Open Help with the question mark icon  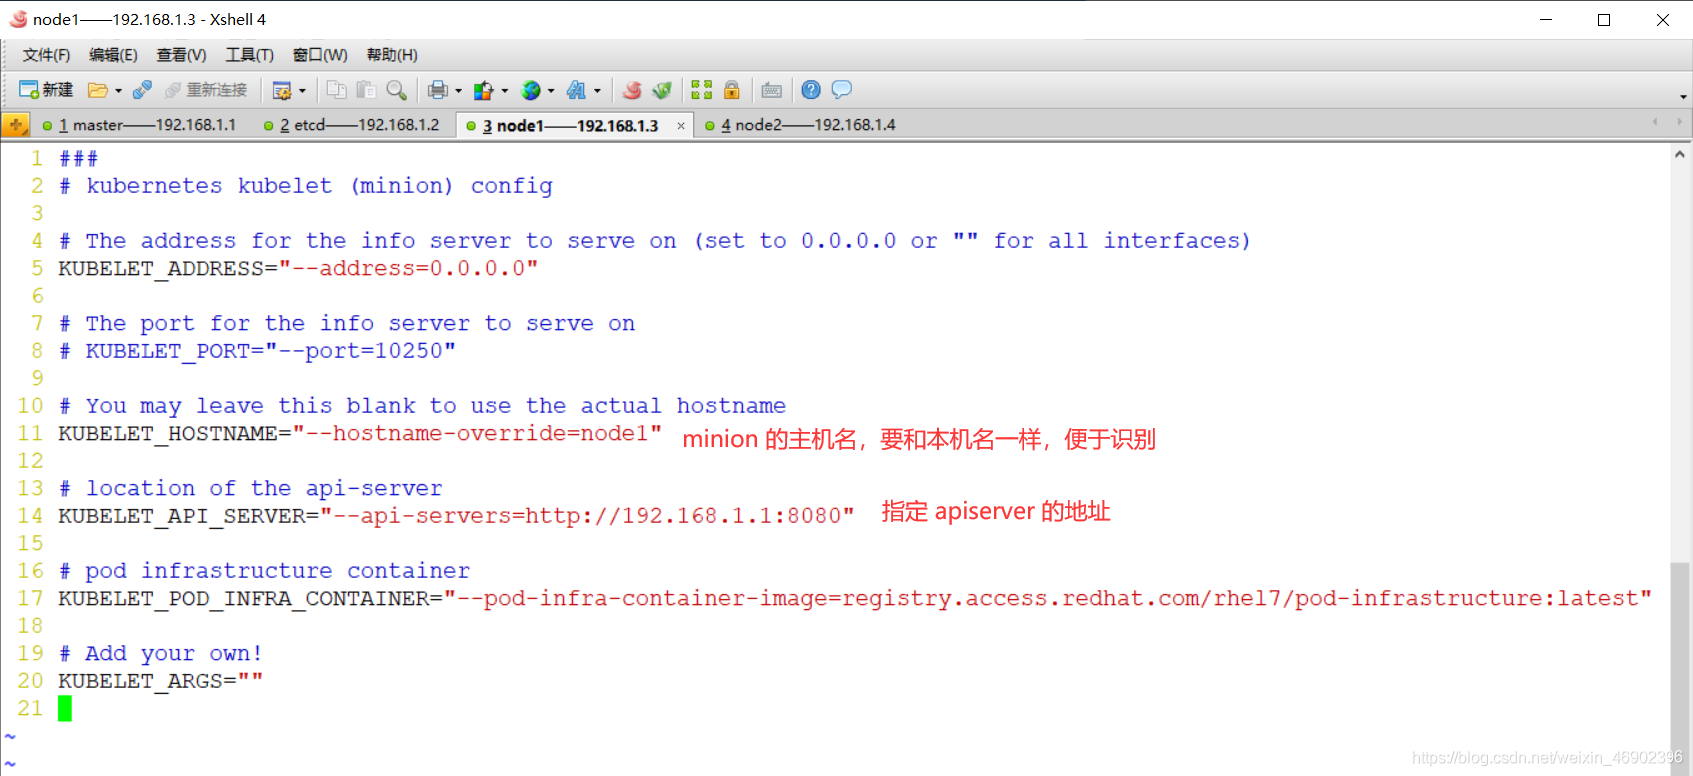coord(811,90)
